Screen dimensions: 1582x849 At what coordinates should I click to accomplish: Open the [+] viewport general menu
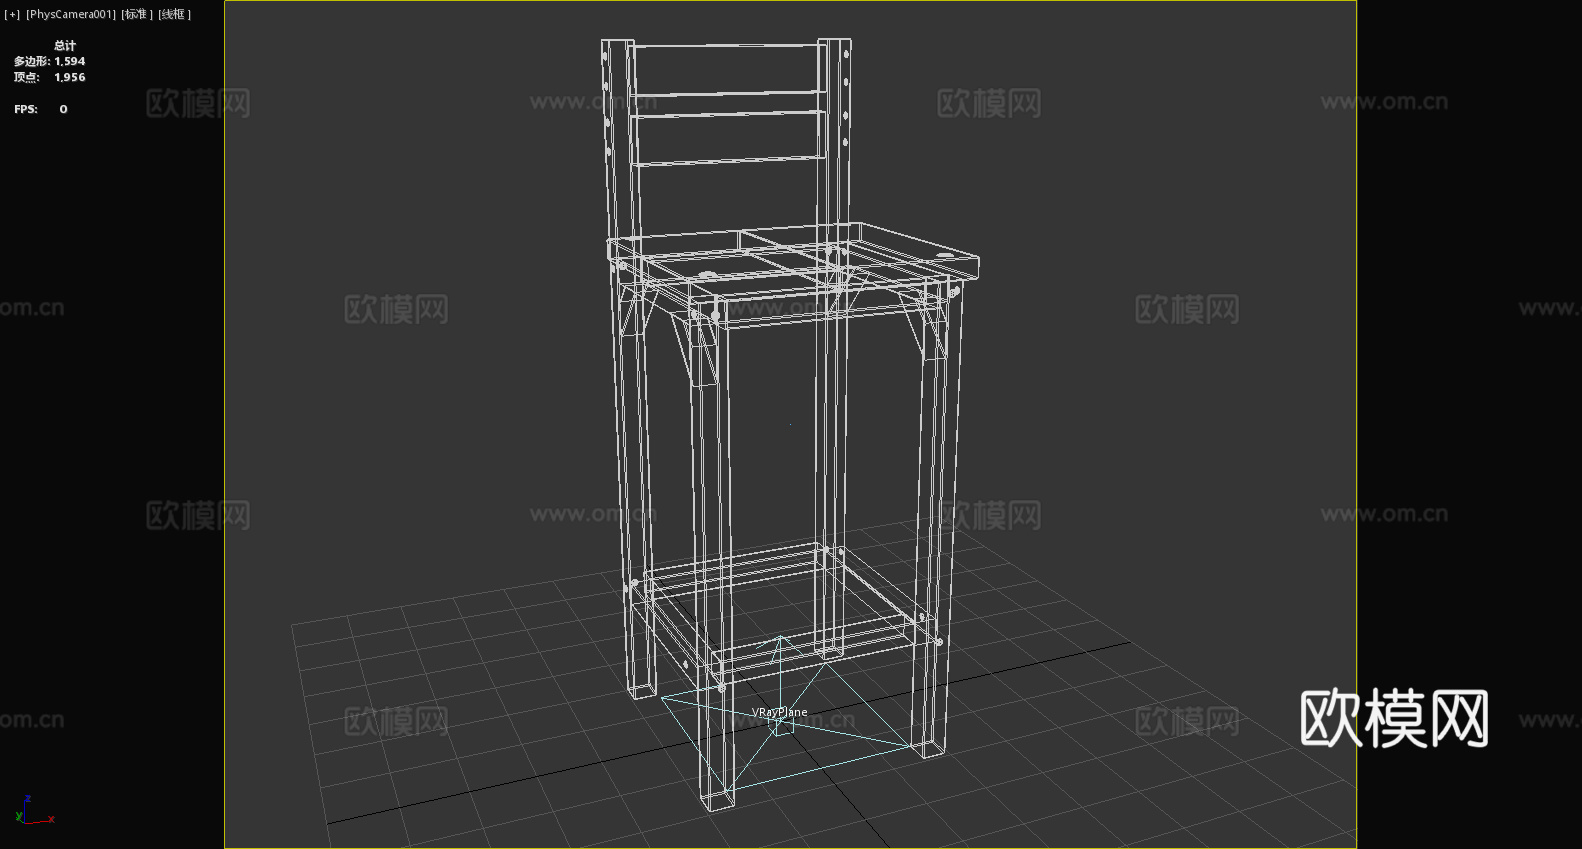pos(12,14)
